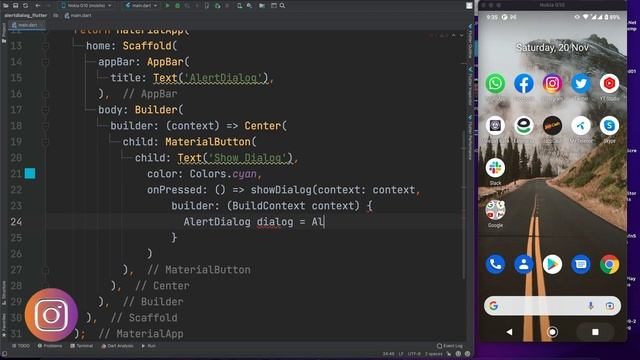
Task: Collapse the Center block at line 18
Action: pos(45,126)
